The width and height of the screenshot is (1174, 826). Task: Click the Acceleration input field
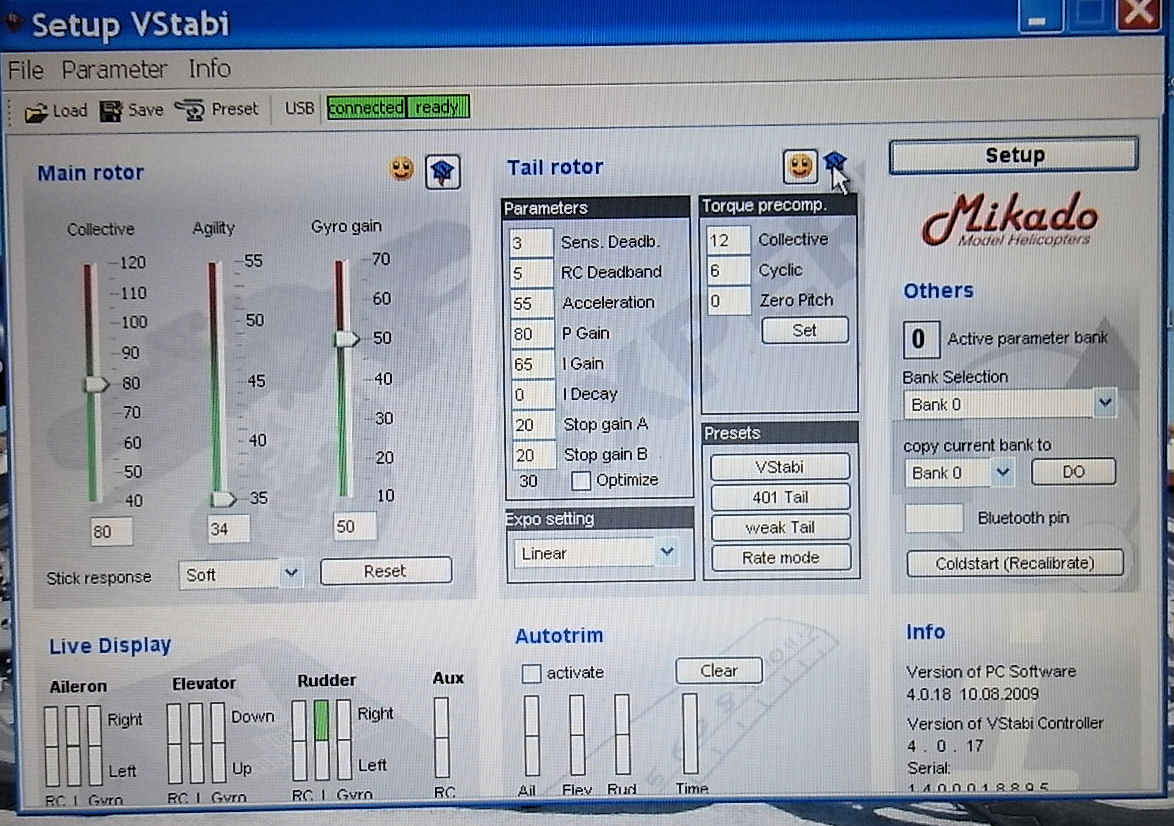(531, 303)
